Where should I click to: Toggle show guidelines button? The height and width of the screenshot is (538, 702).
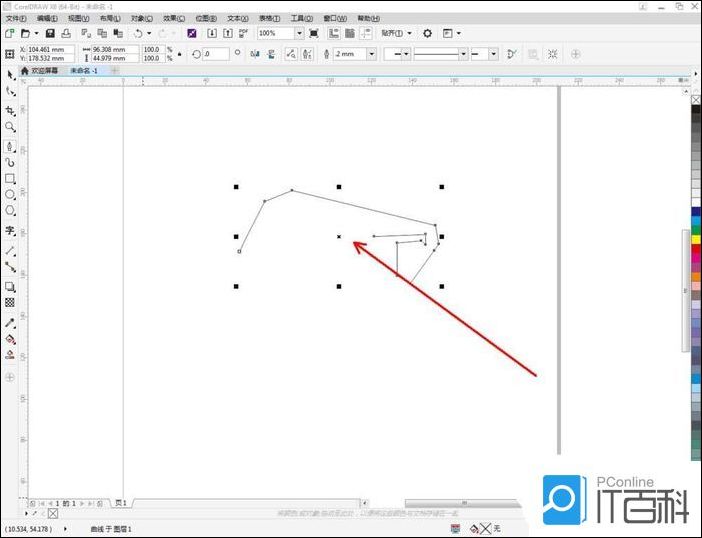366,33
